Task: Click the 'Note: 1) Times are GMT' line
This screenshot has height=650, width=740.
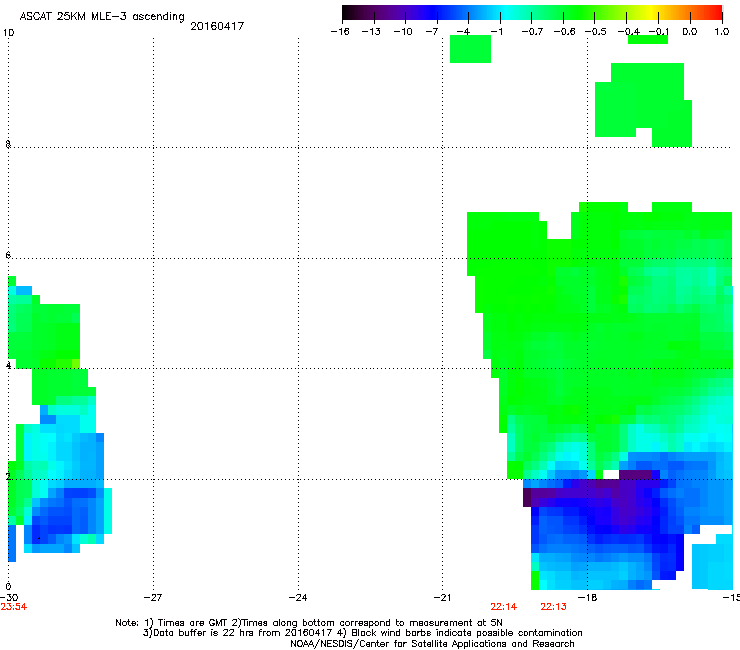Action: (309, 623)
